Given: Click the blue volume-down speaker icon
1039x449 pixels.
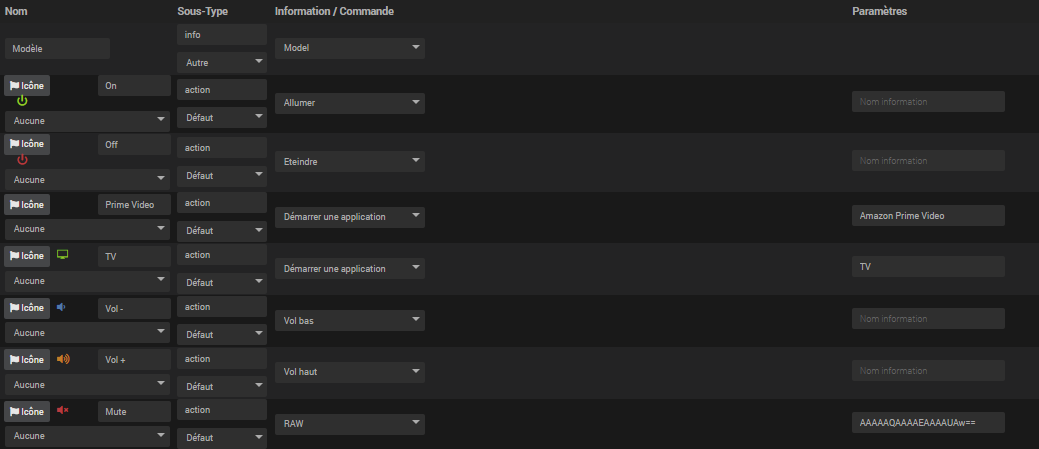Looking at the screenshot, I should (x=61, y=307).
